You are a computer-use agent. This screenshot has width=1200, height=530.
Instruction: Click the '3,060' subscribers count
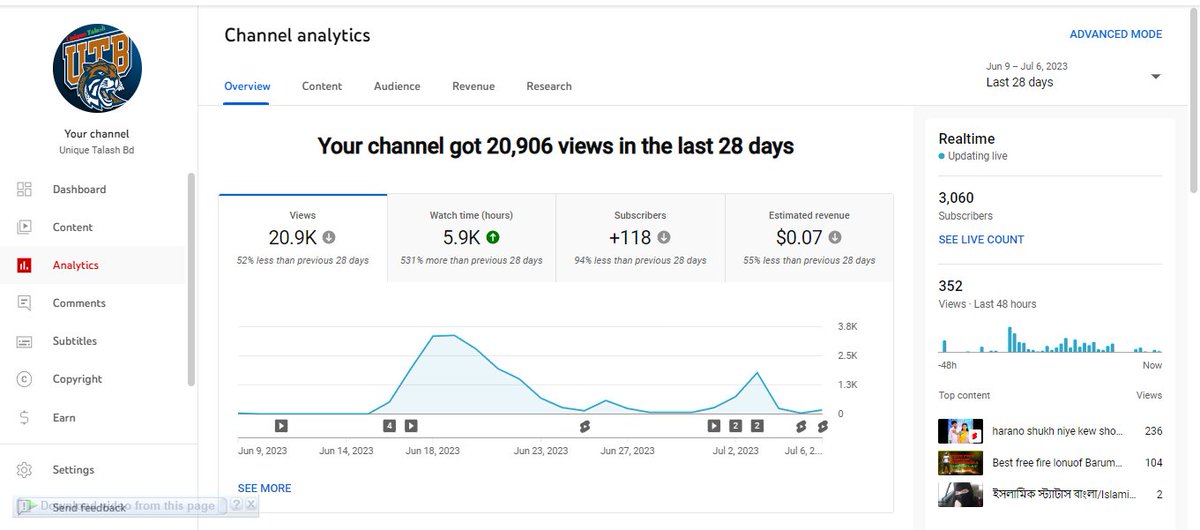(x=956, y=198)
